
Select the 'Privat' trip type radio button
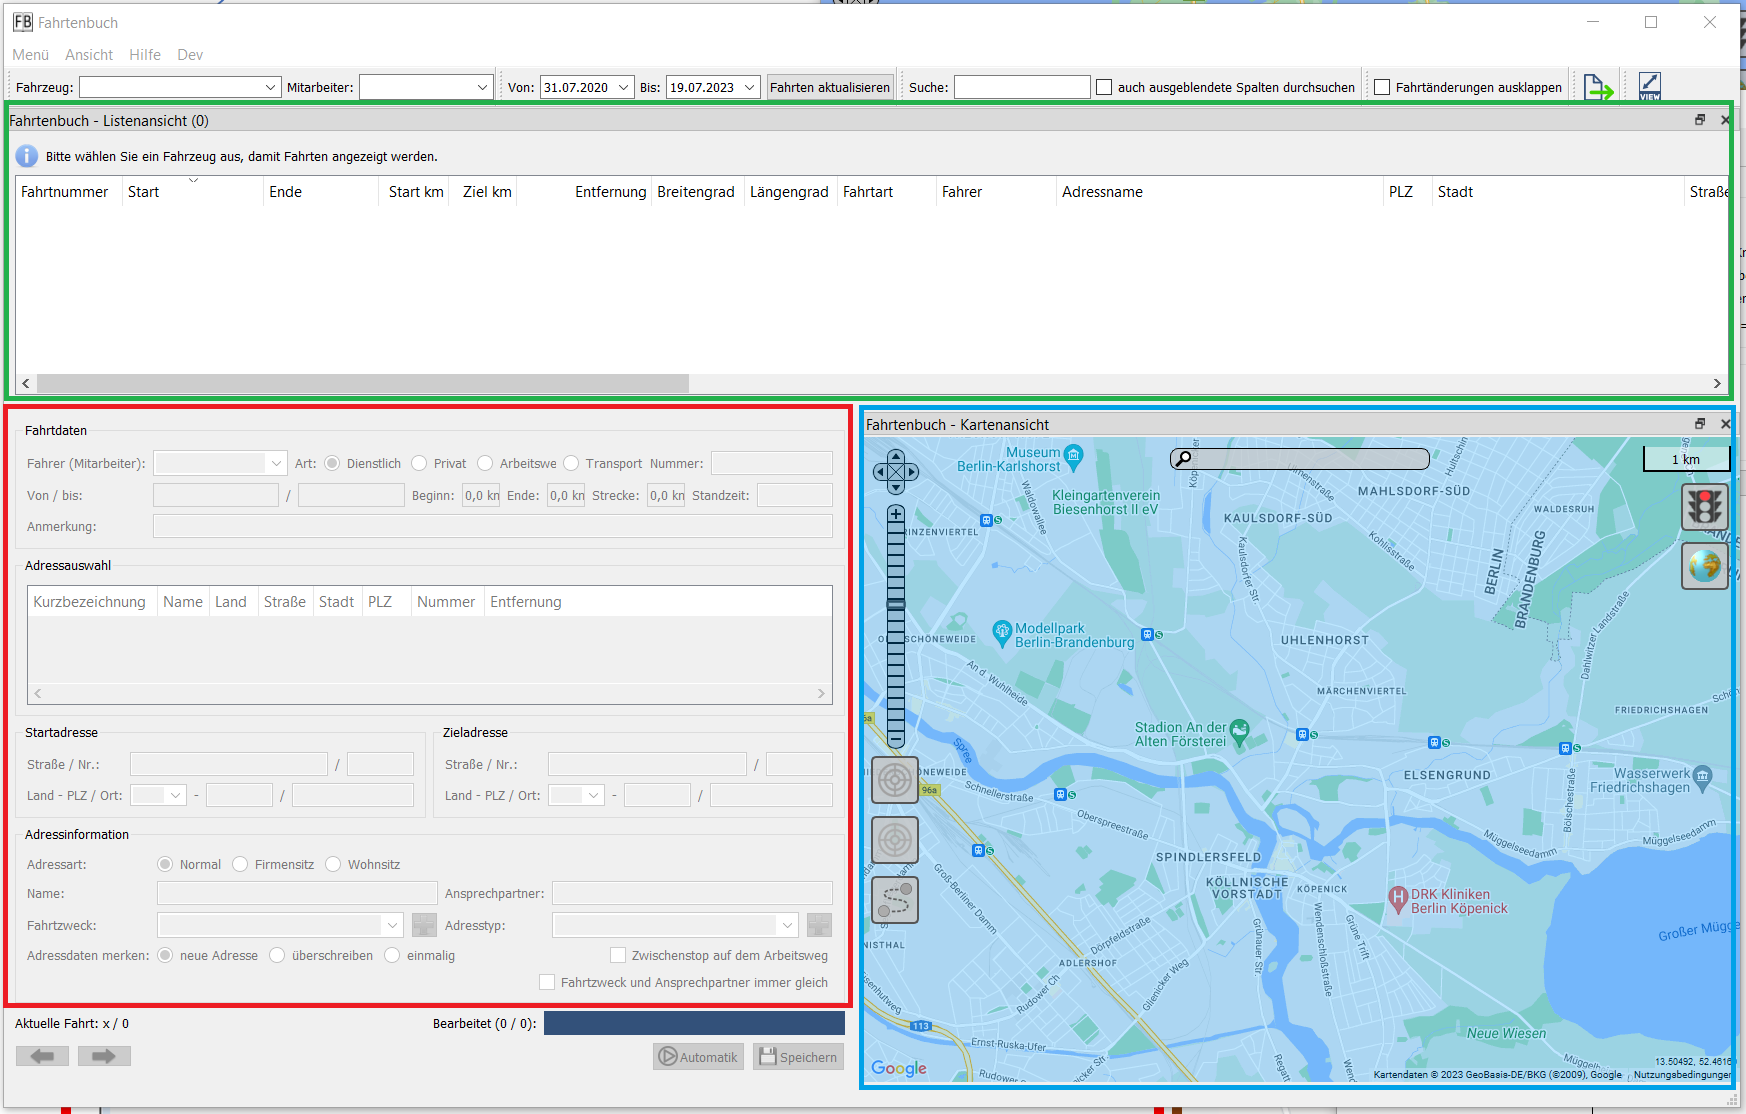[419, 464]
